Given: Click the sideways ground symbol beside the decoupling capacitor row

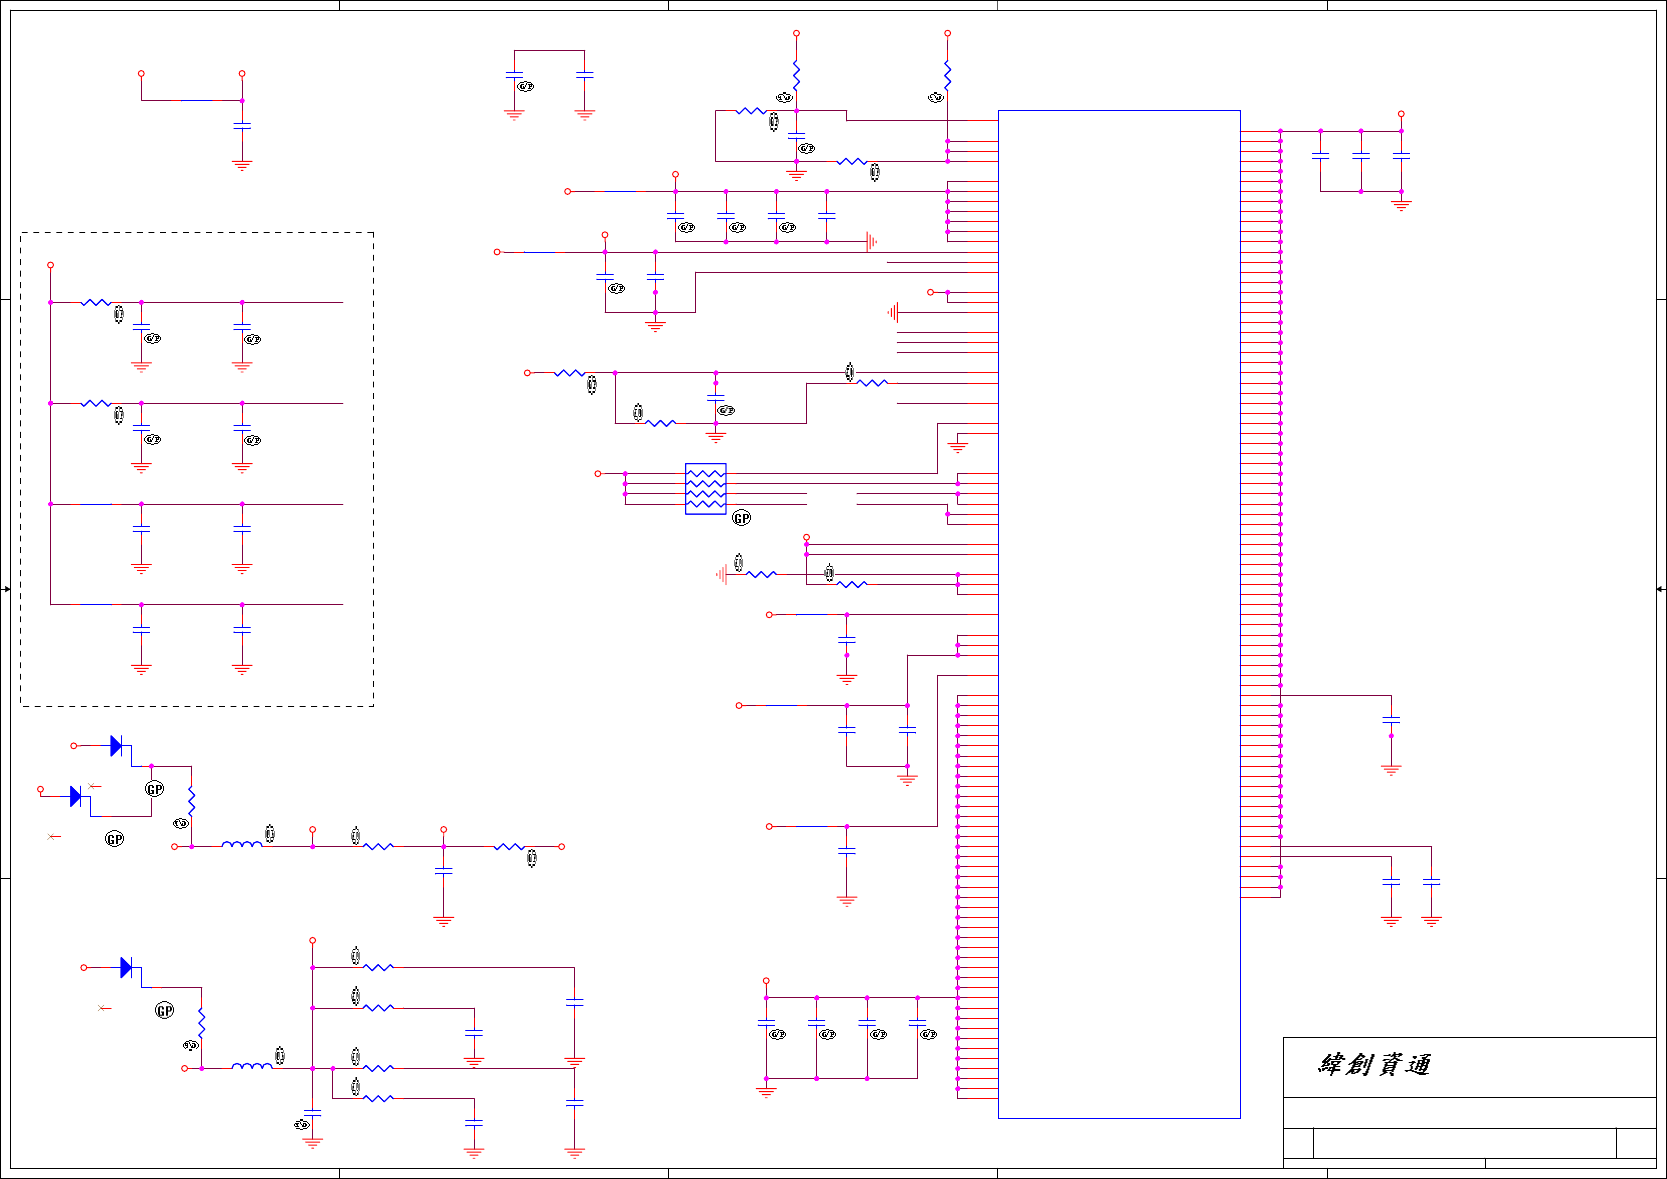Looking at the screenshot, I should [x=872, y=241].
